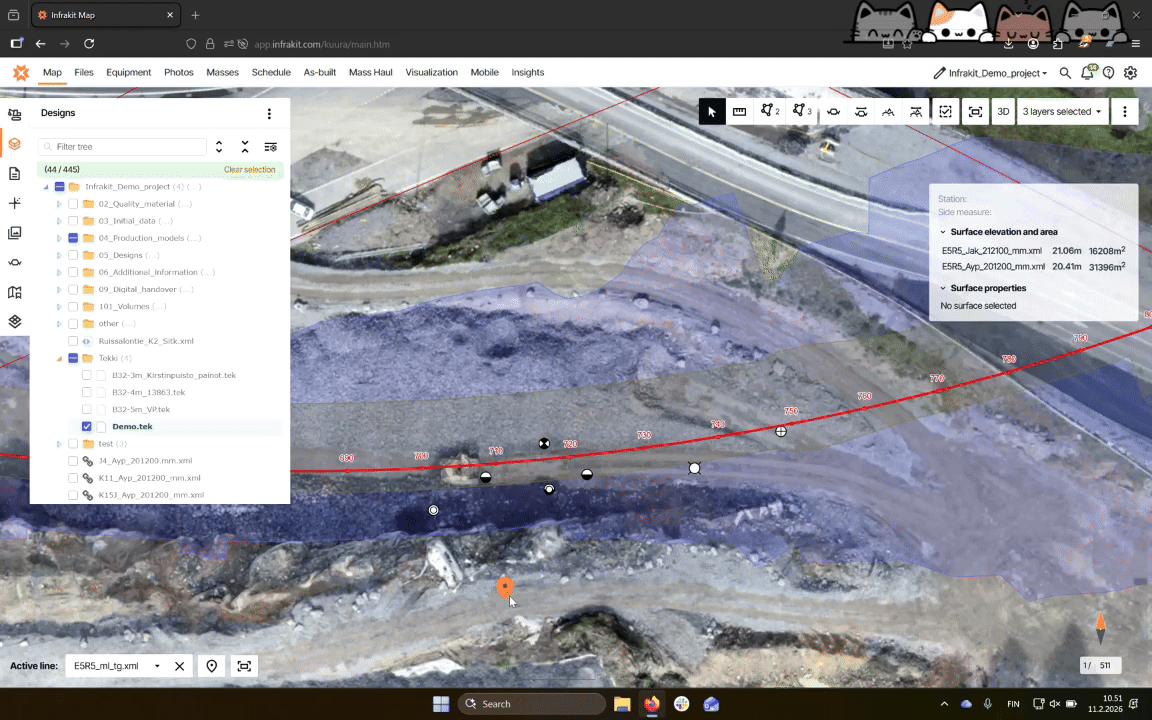Viewport: 1152px width, 720px height.
Task: Open the project search magnifier icon
Action: point(1065,73)
